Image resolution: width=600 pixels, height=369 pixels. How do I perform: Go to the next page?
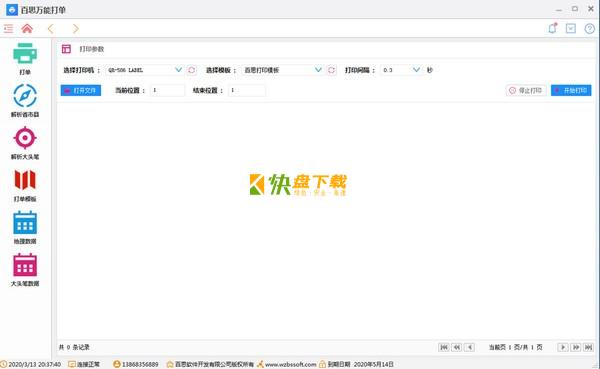pyautogui.click(x=563, y=347)
